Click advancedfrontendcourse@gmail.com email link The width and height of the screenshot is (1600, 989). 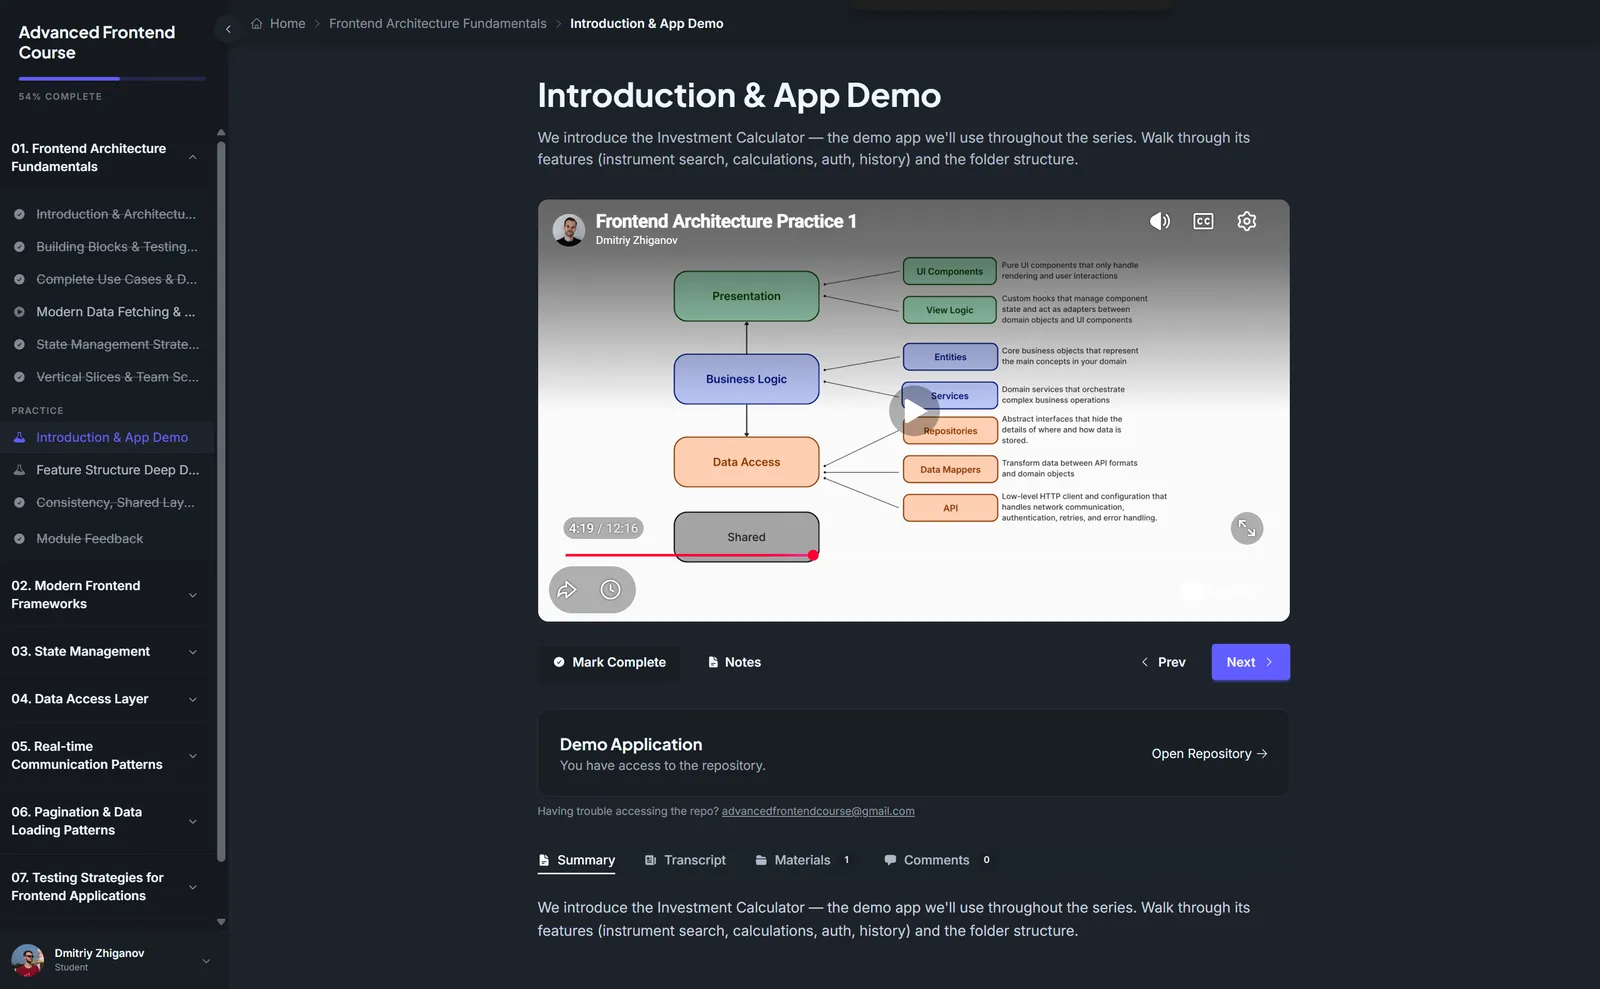pyautogui.click(x=818, y=811)
